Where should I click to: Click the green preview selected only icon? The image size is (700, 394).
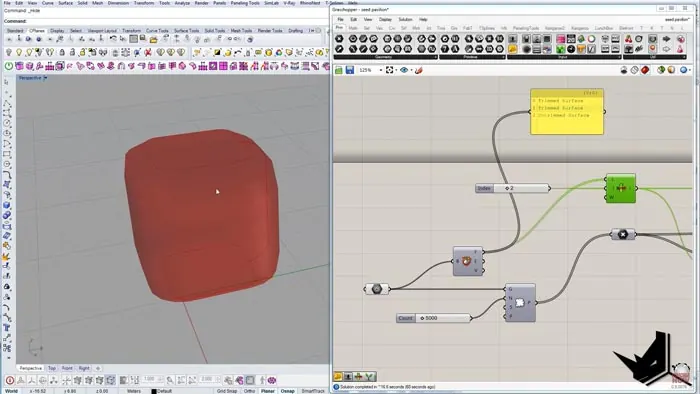click(661, 70)
